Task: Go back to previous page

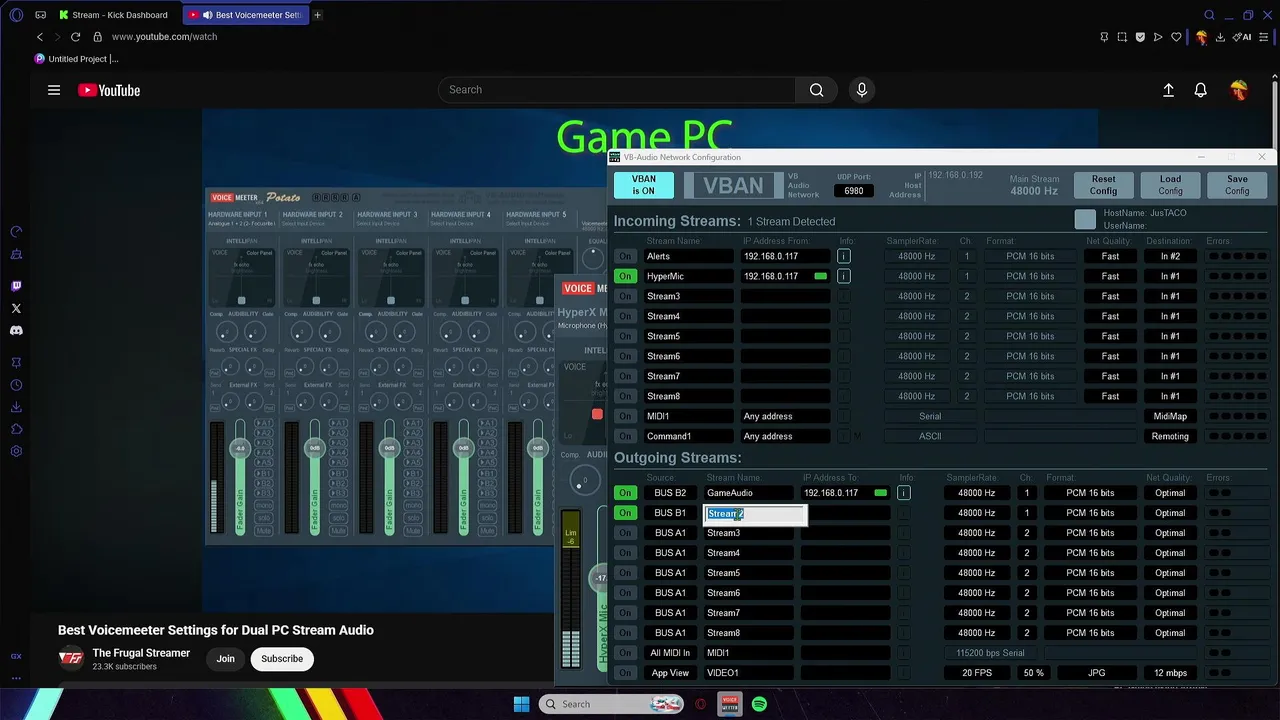Action: click(x=40, y=37)
